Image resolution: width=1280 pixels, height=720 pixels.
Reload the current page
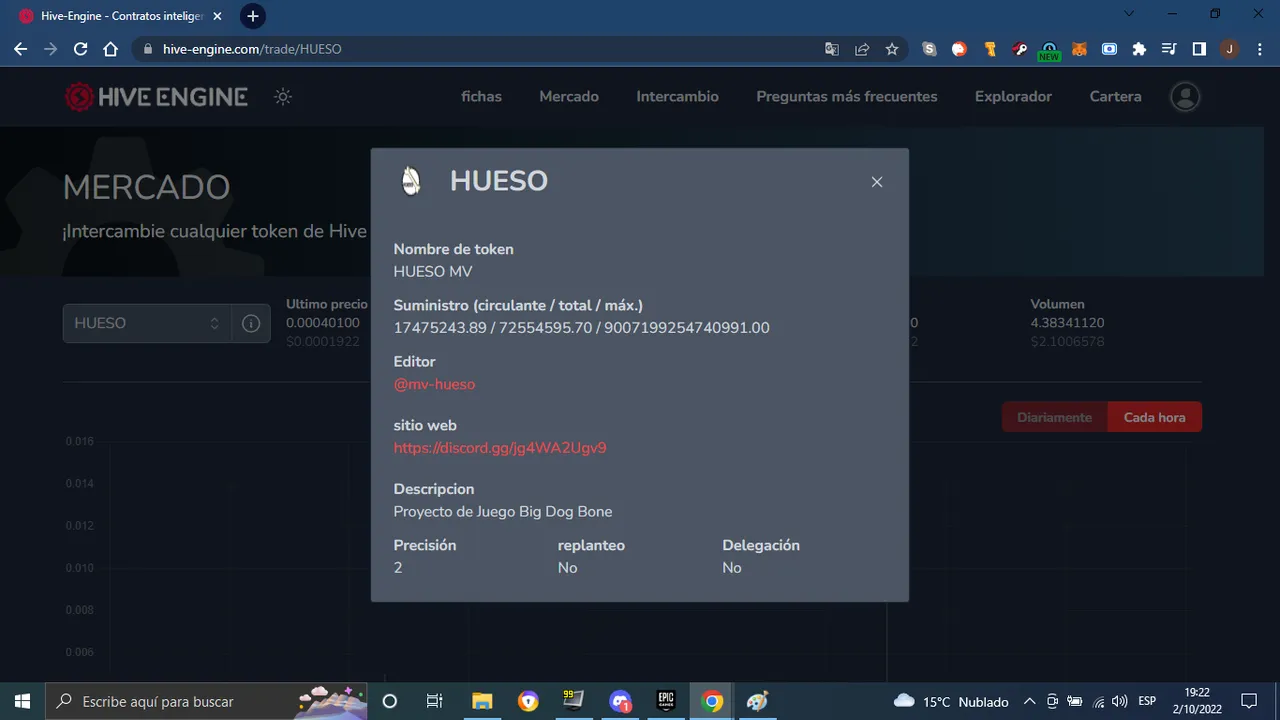(80, 49)
